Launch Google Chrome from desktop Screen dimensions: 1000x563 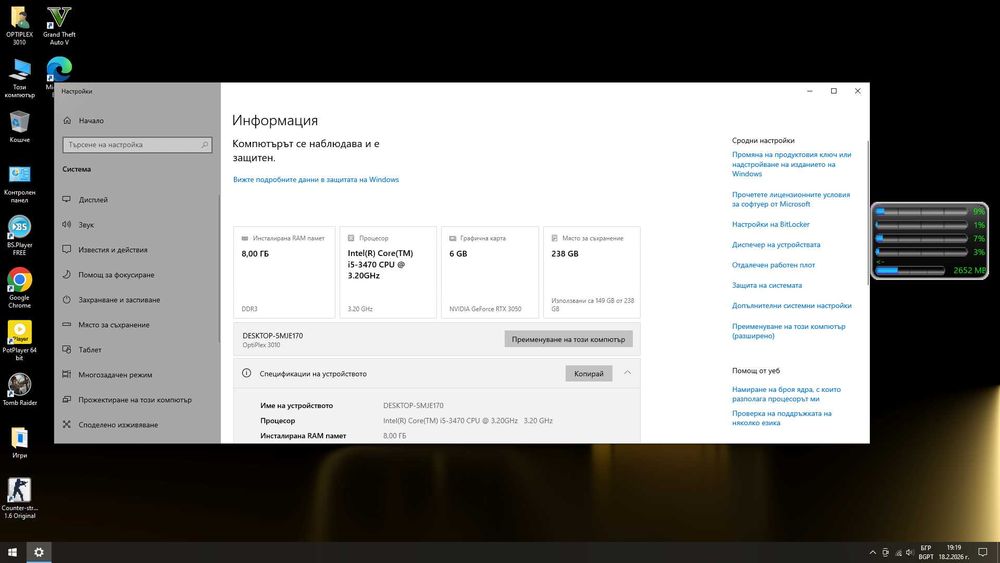(x=20, y=288)
